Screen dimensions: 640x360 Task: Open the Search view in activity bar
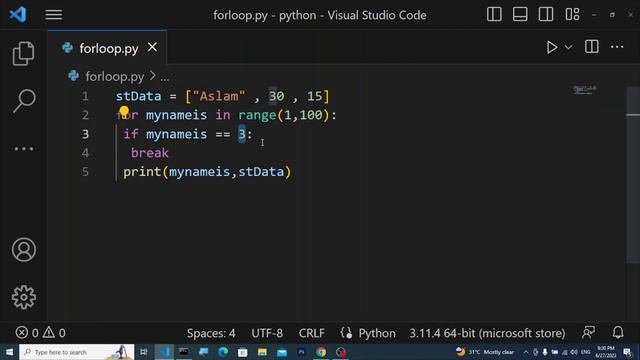(x=24, y=100)
